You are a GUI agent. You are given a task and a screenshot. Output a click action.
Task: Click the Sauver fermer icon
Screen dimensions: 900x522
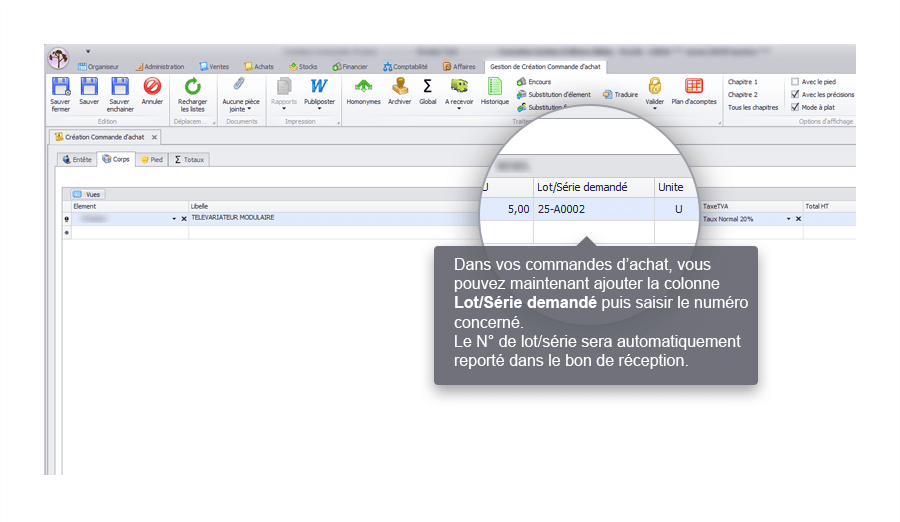(x=59, y=87)
